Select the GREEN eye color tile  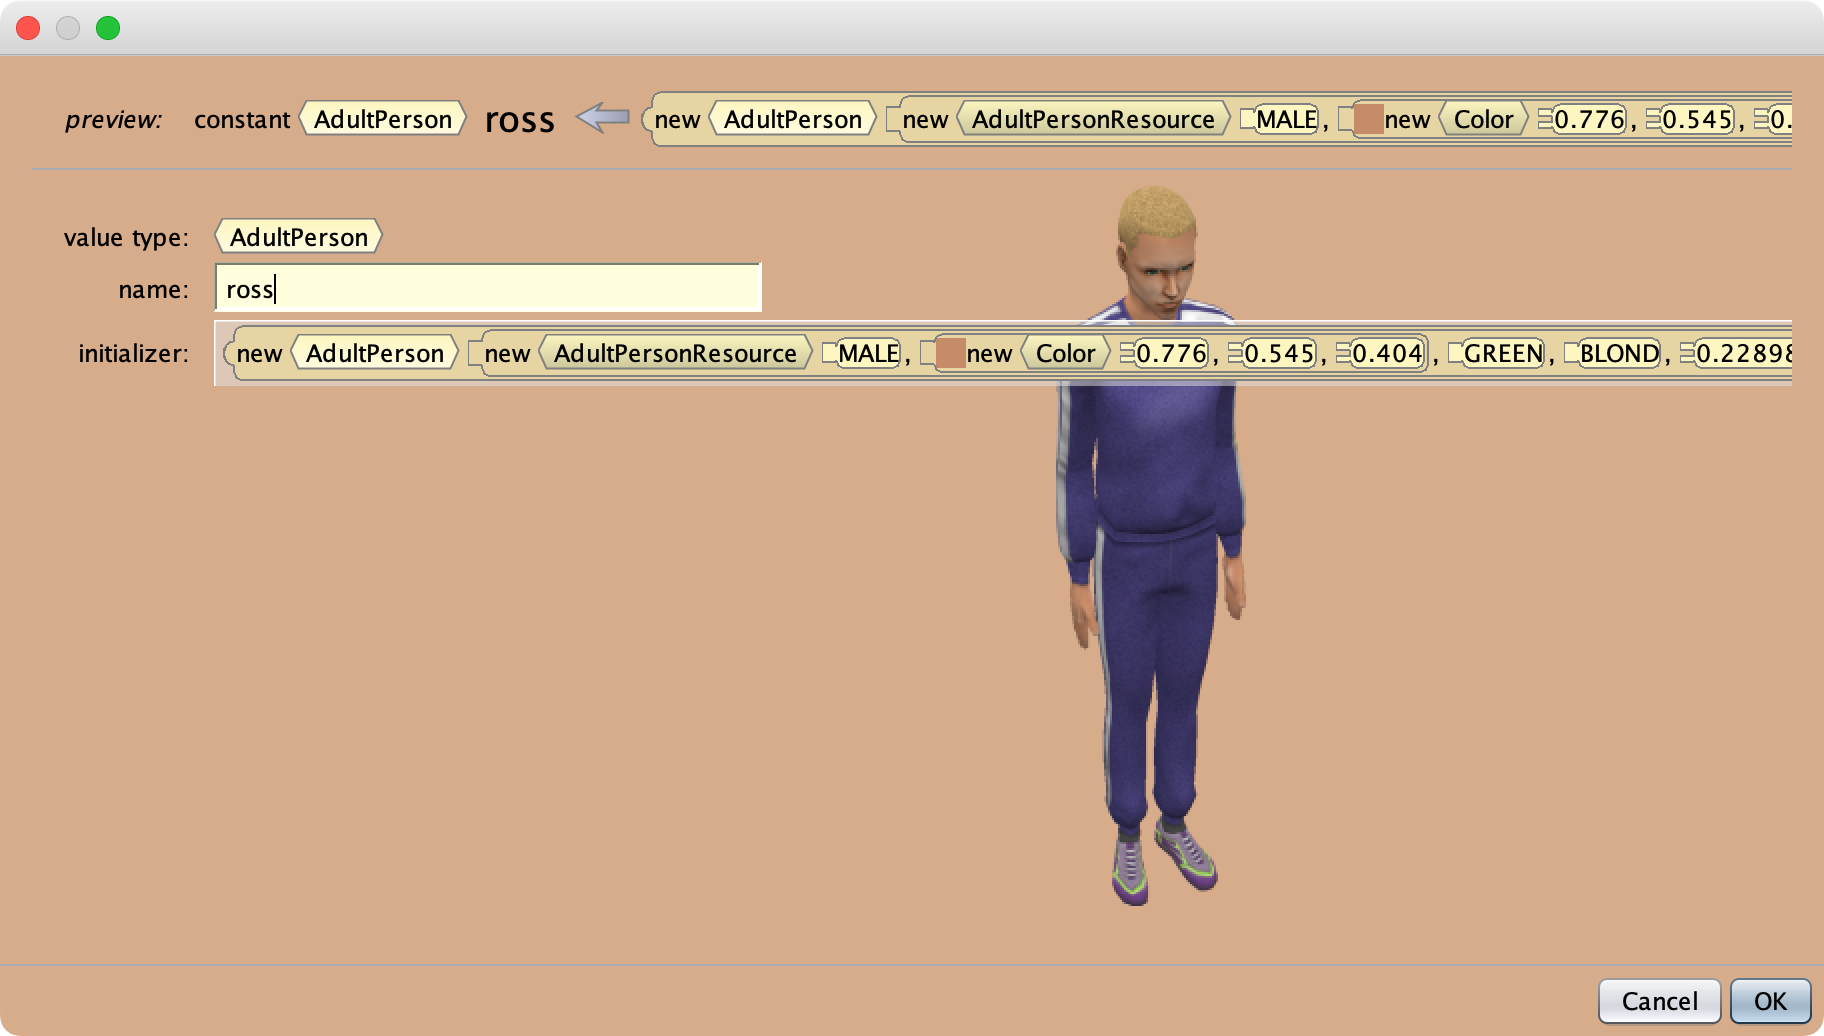click(1500, 352)
